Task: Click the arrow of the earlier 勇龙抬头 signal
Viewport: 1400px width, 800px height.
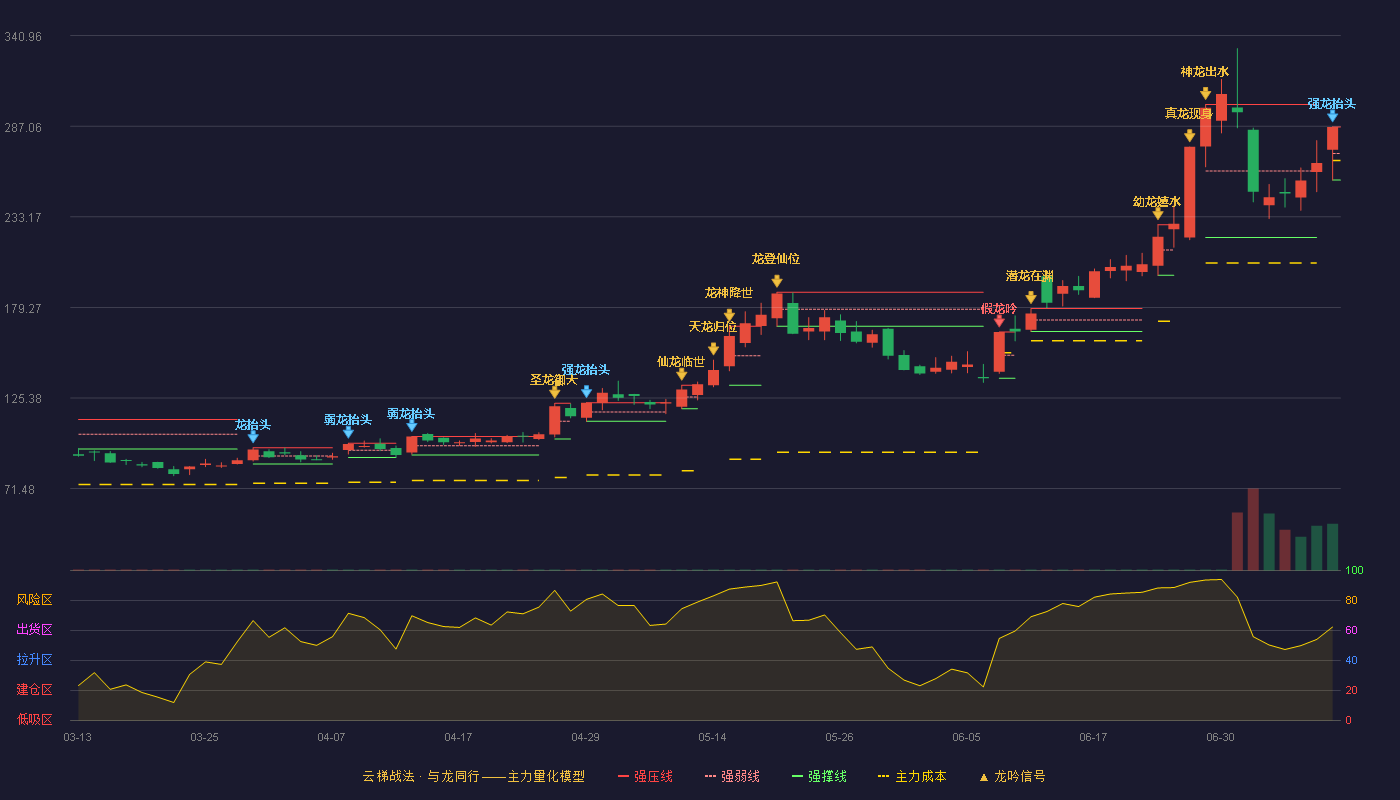Action: click(x=348, y=431)
